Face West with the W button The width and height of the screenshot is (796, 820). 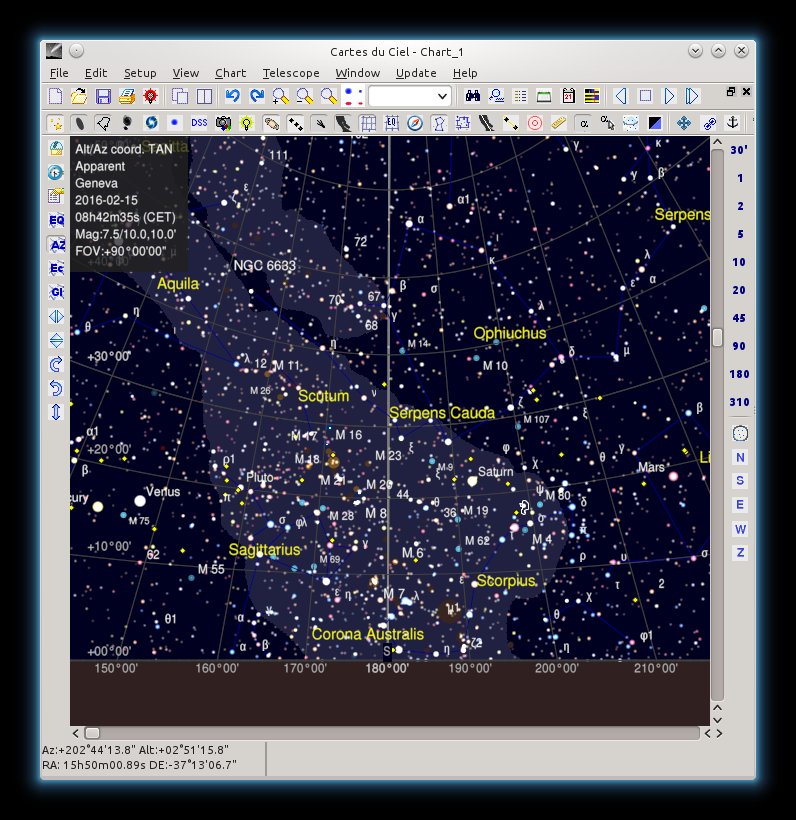pyautogui.click(x=740, y=529)
